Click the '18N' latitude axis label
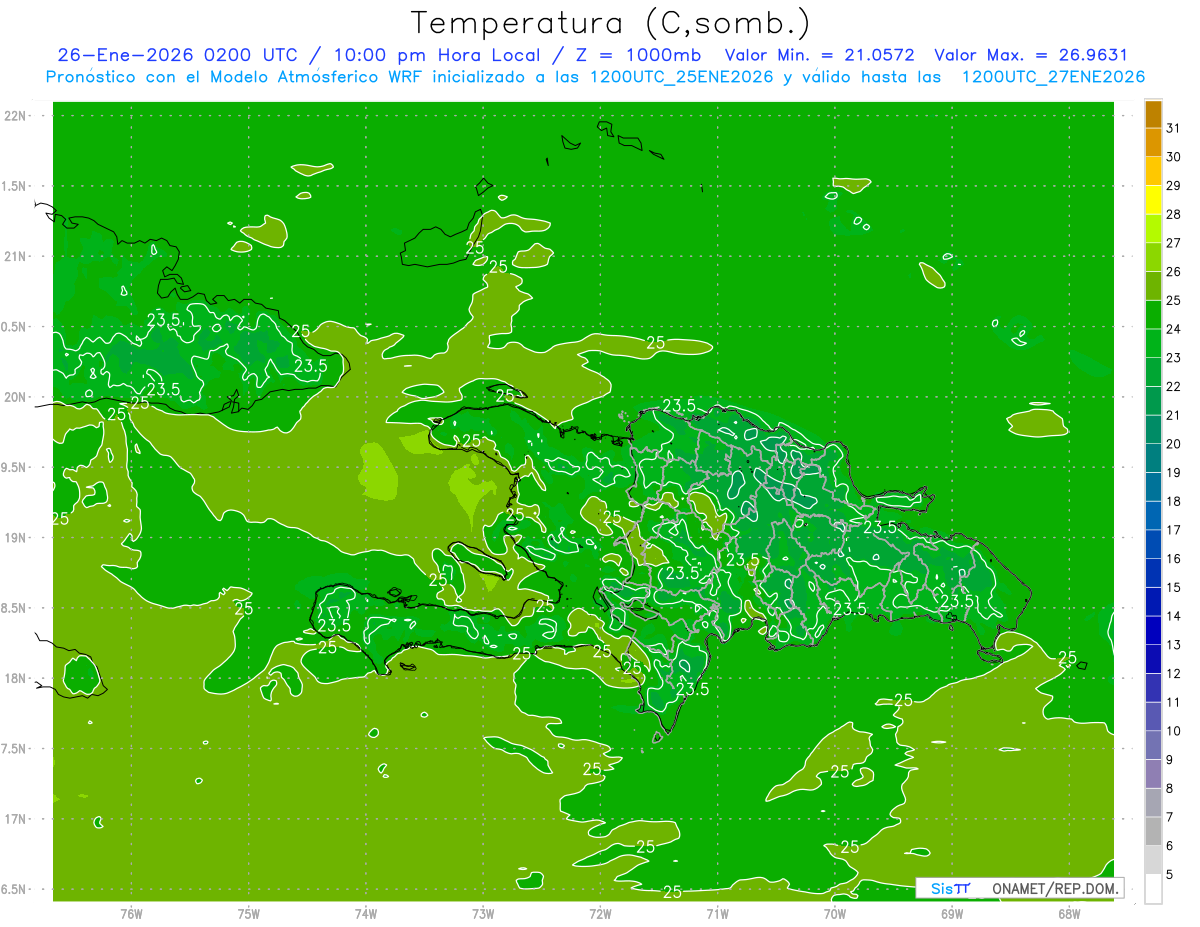Screen dimensions: 1200x927 [16, 678]
